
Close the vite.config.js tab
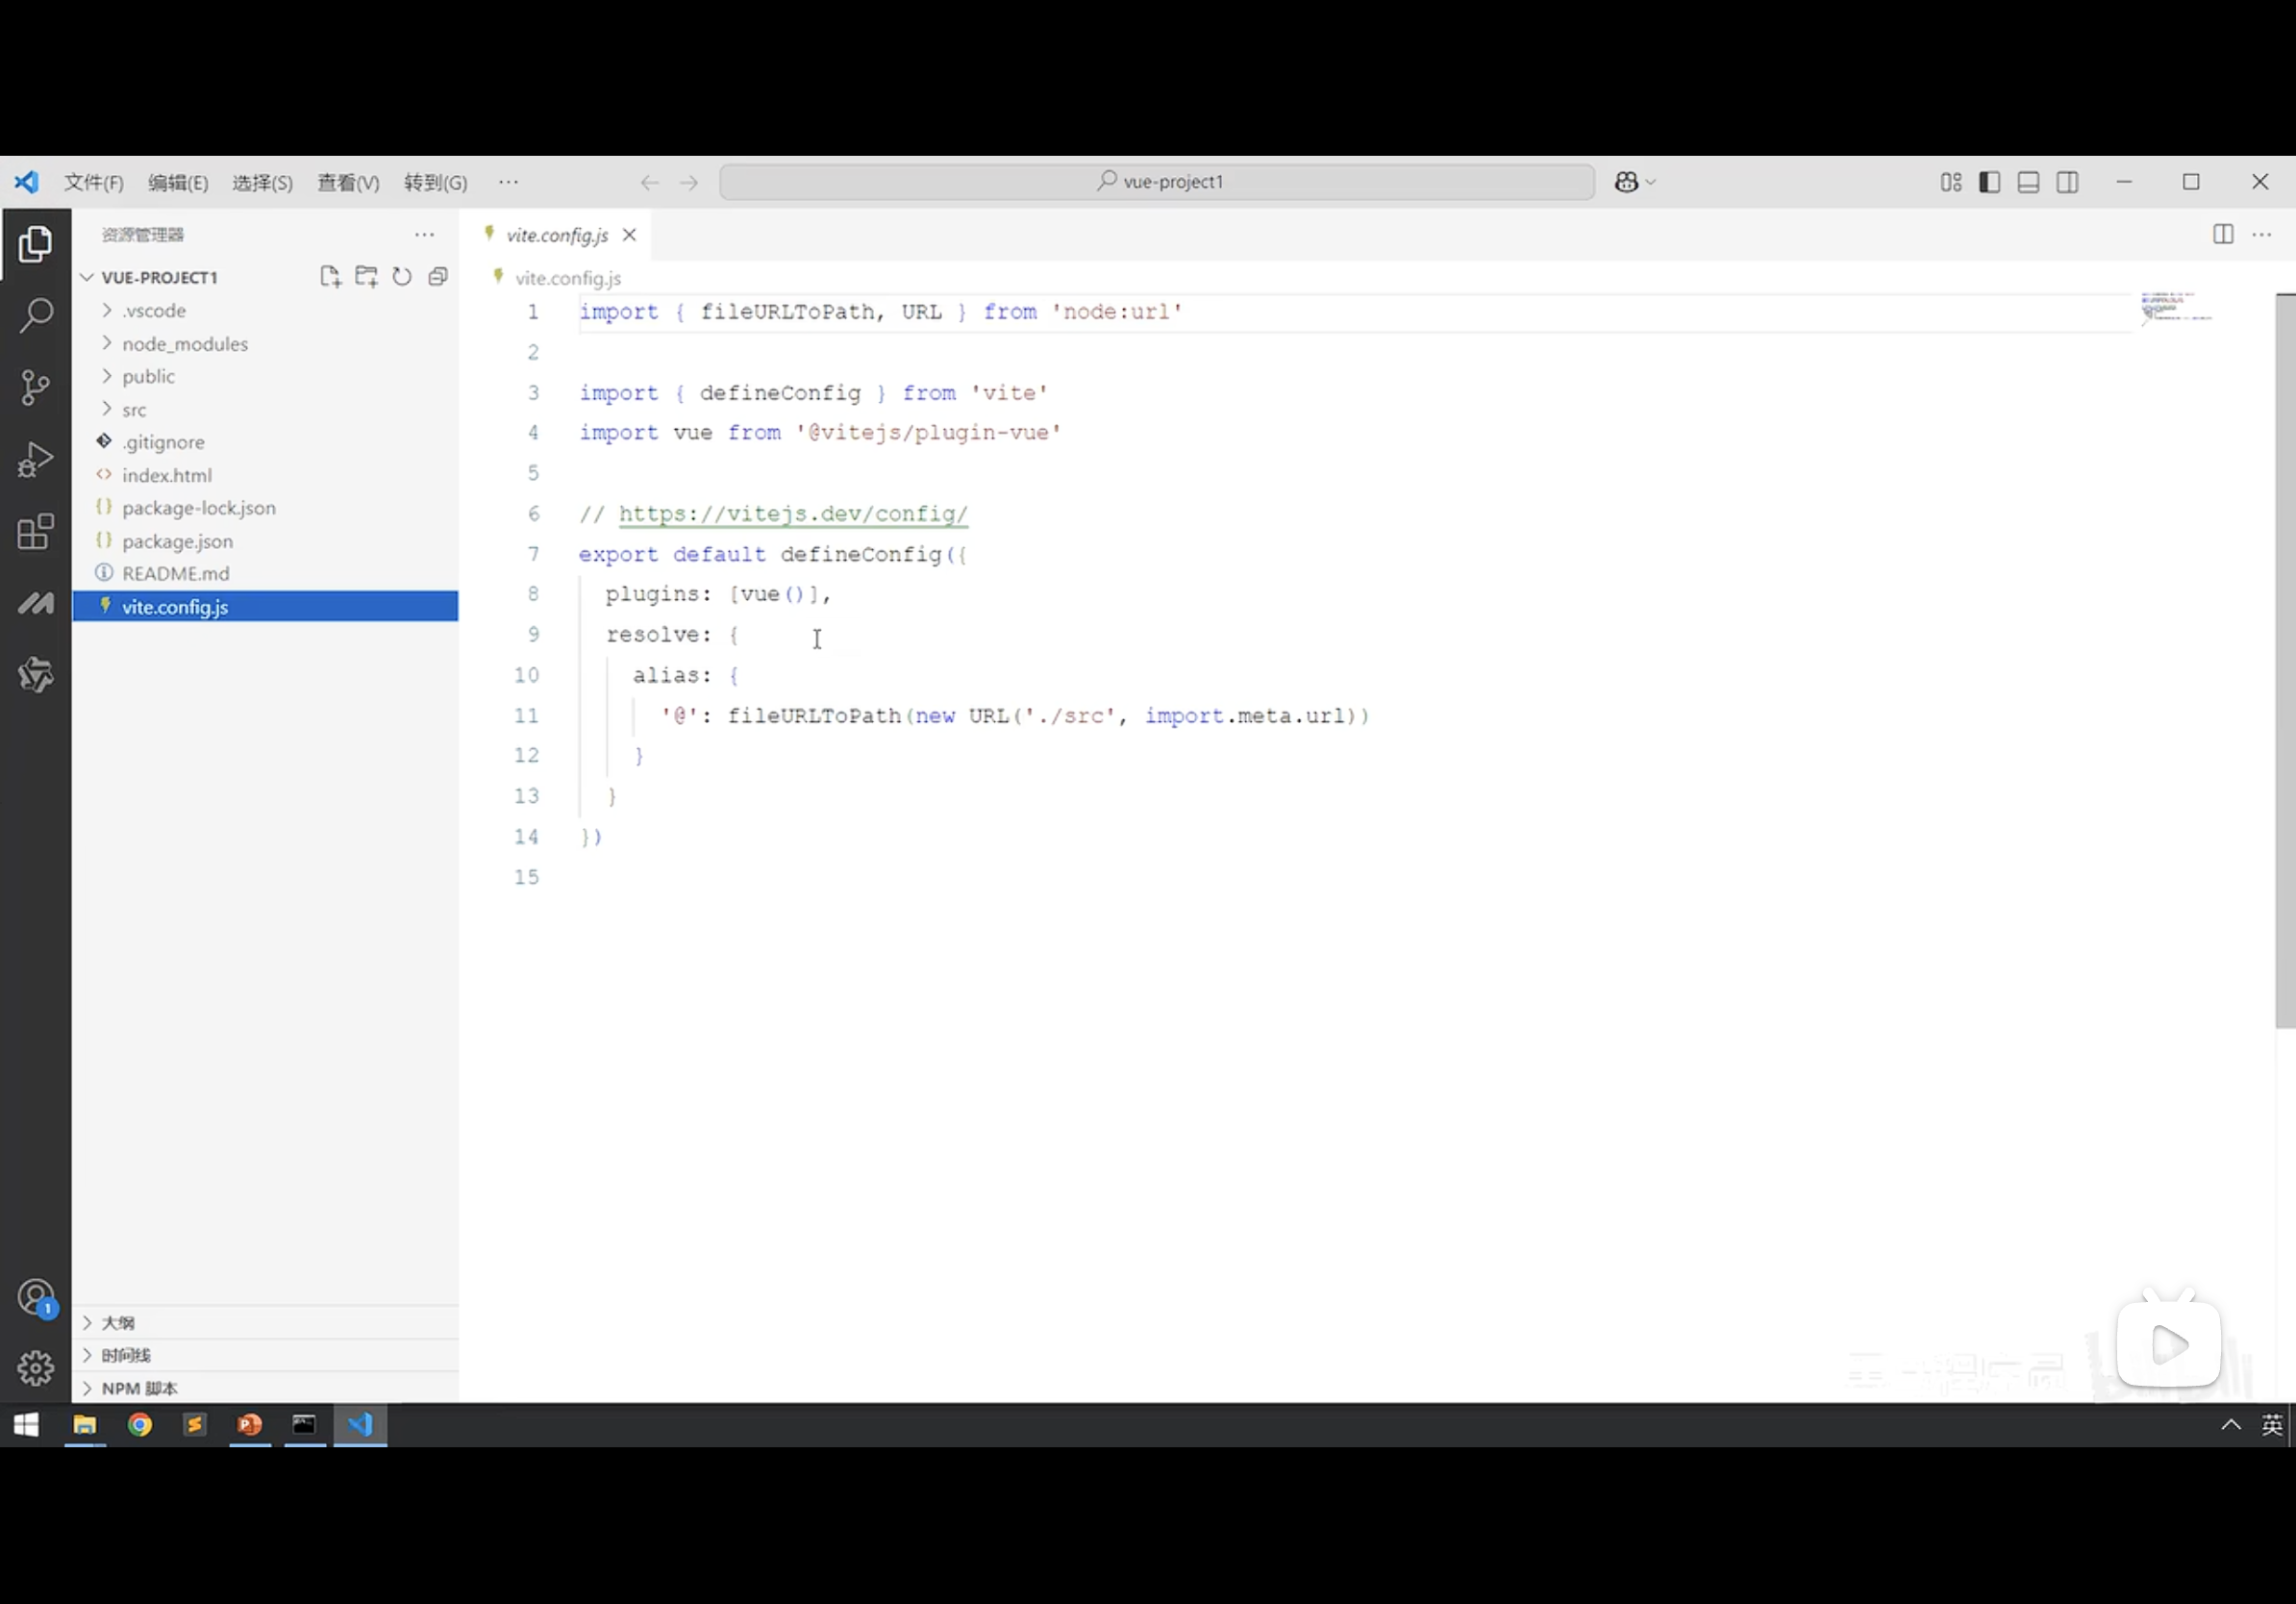tap(629, 235)
